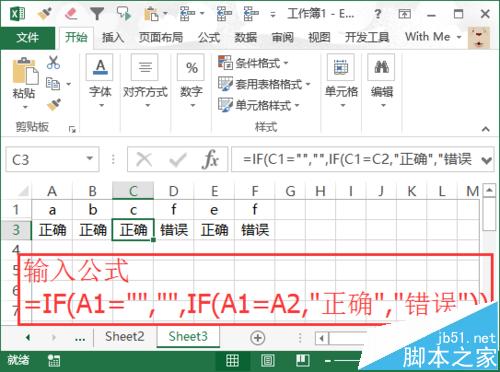Viewport: 500px width, 372px height.
Task: Click the format painter brush in quick access toolbar
Action: 45,14
